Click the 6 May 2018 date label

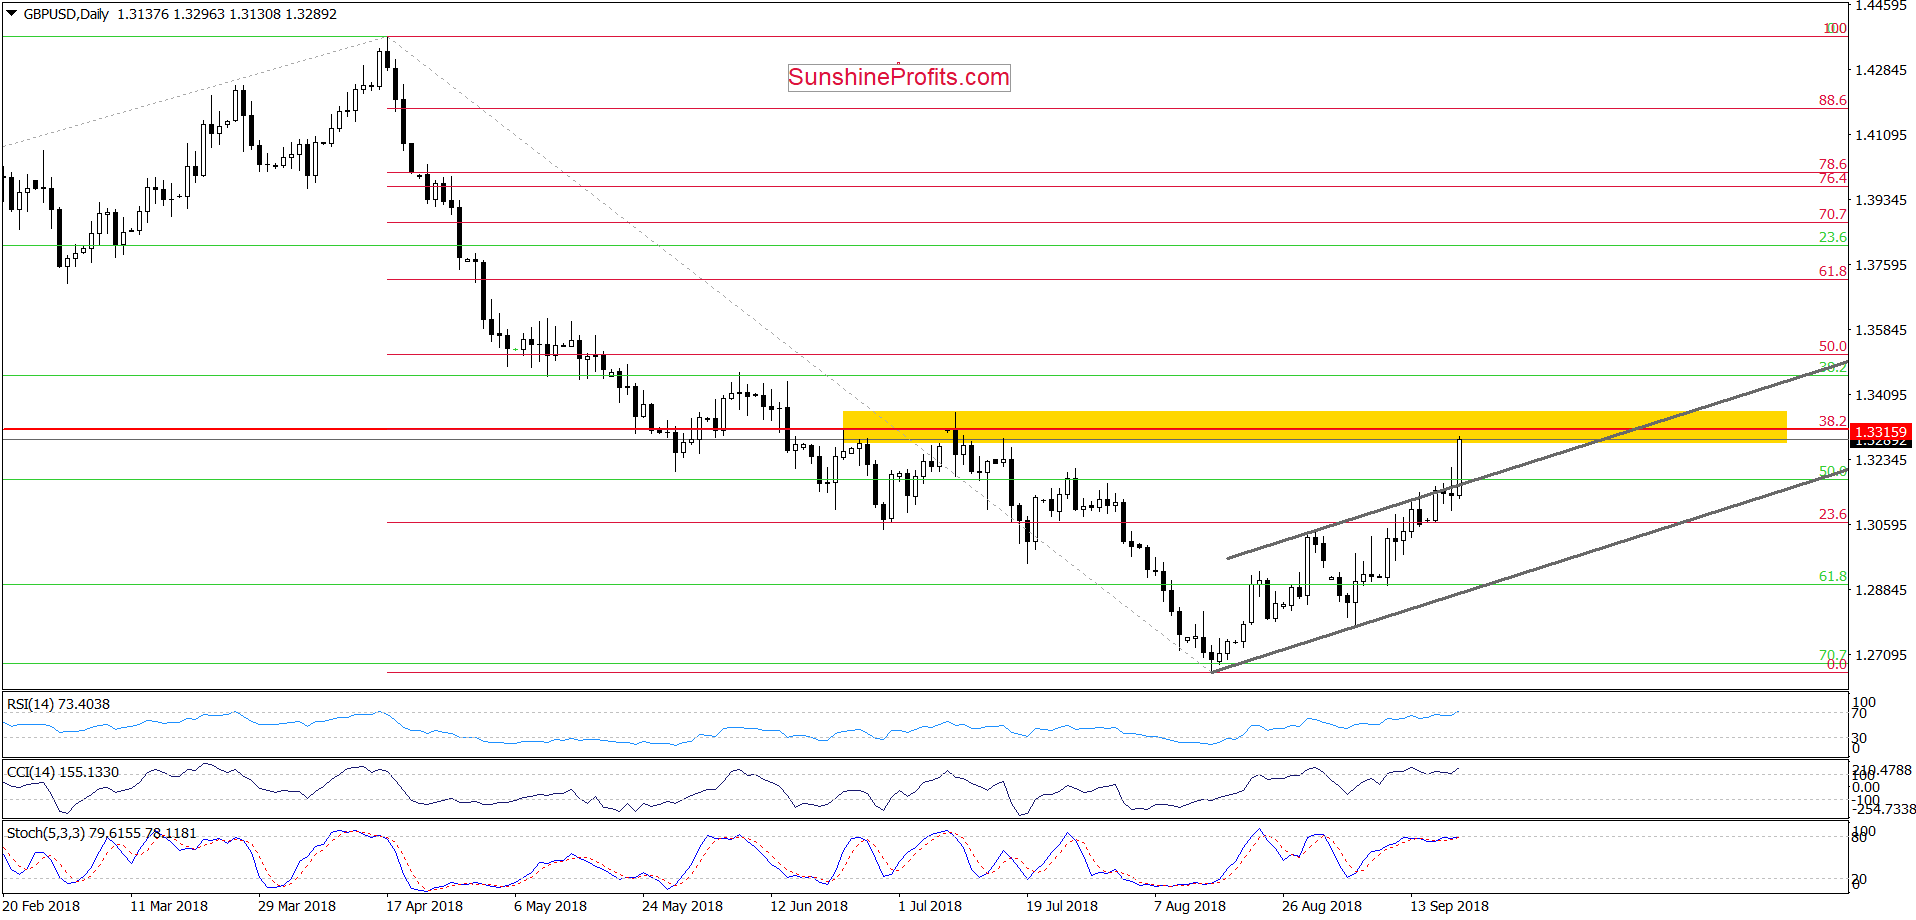pyautogui.click(x=550, y=906)
